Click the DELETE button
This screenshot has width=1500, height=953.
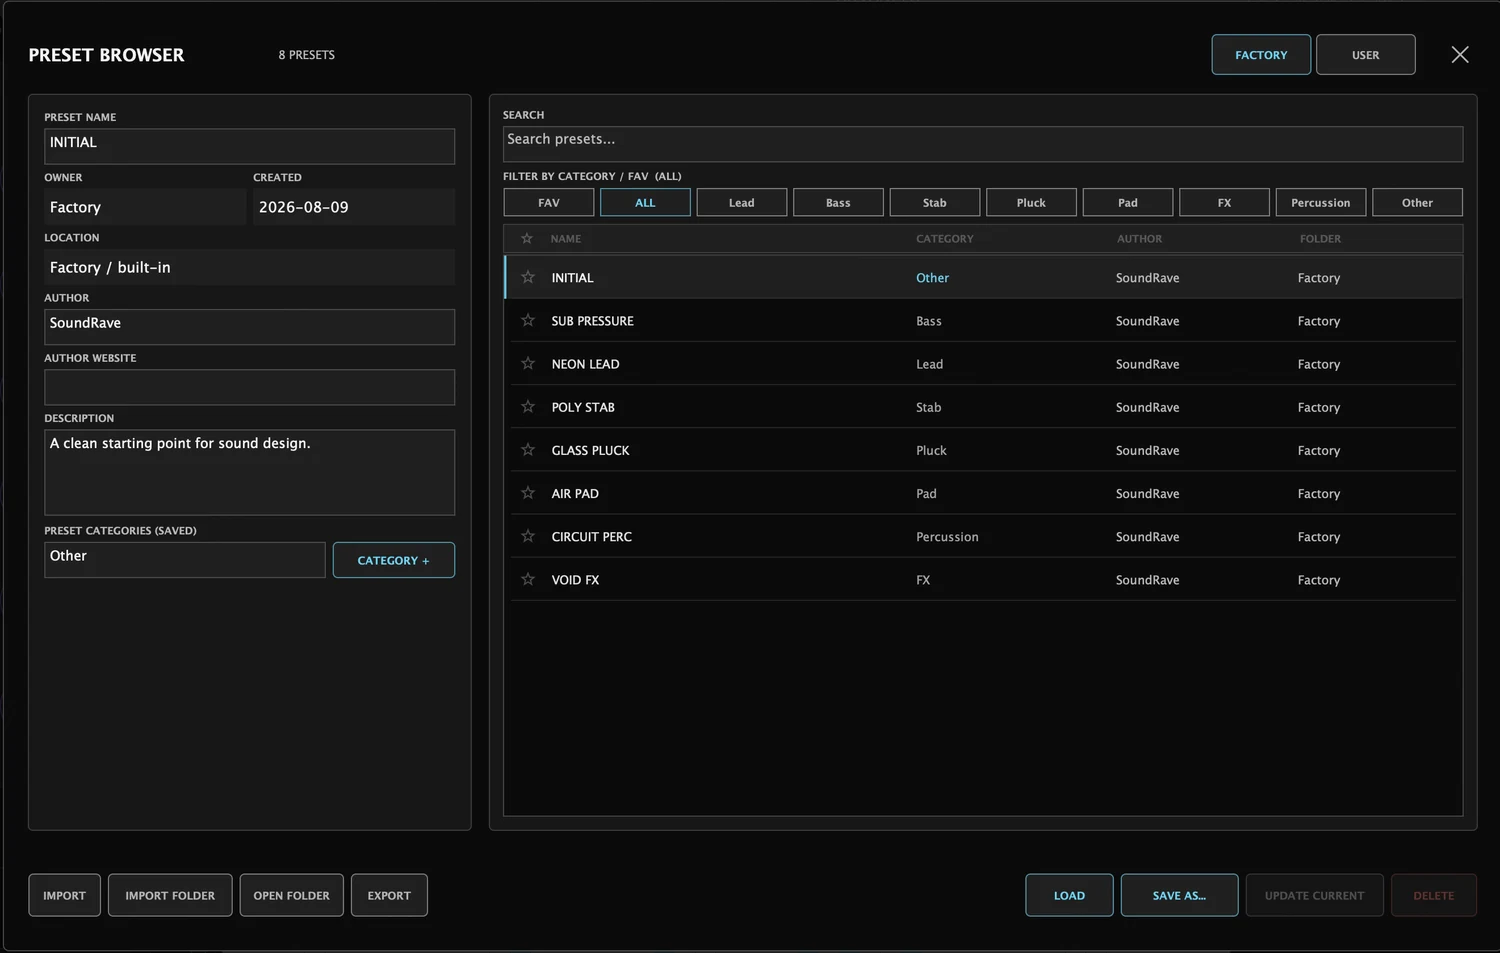pyautogui.click(x=1434, y=895)
